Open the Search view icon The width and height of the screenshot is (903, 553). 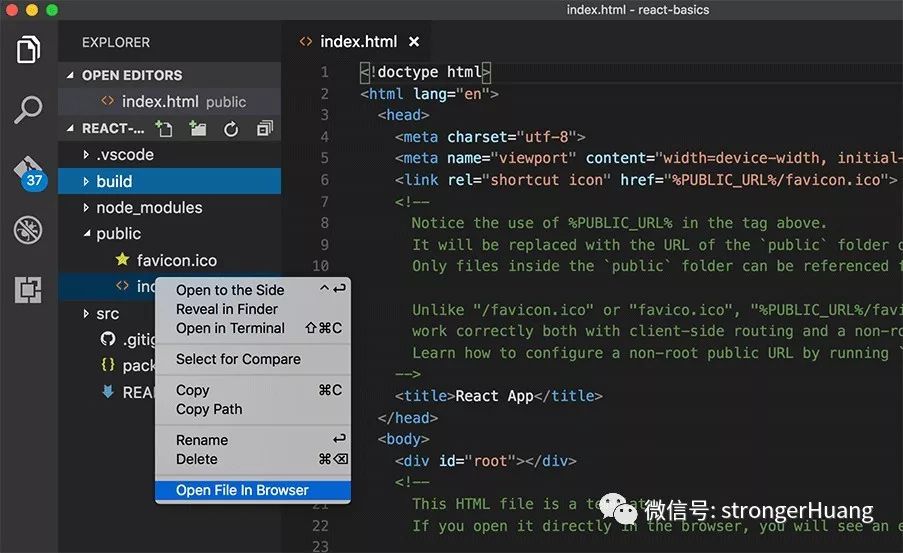pos(28,109)
